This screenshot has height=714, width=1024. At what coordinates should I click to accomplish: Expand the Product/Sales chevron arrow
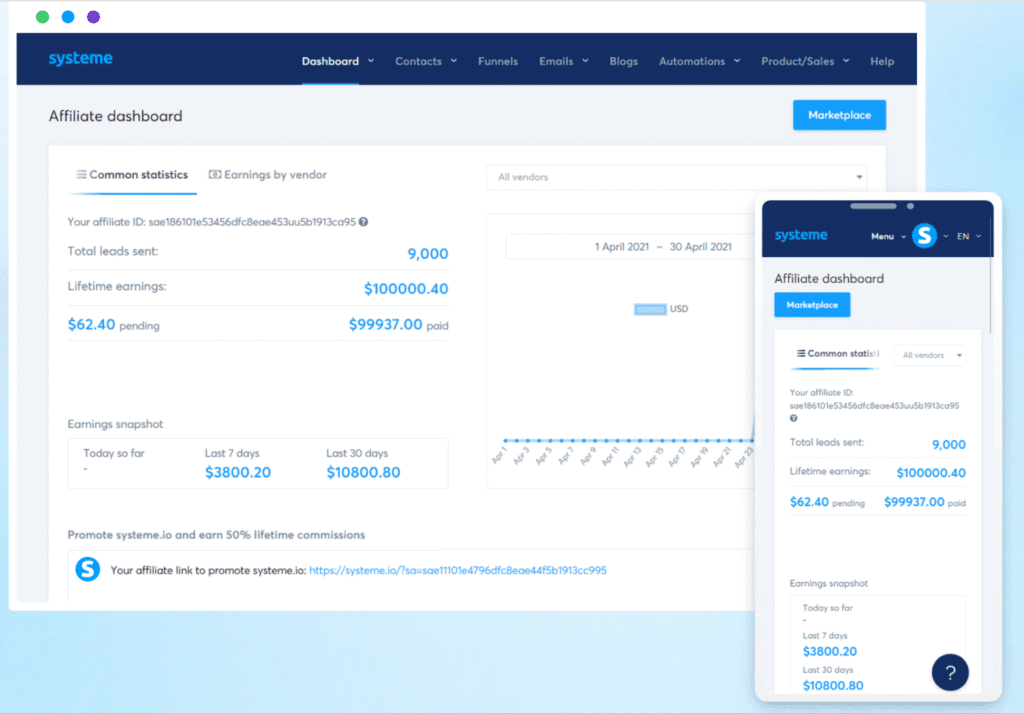[846, 61]
